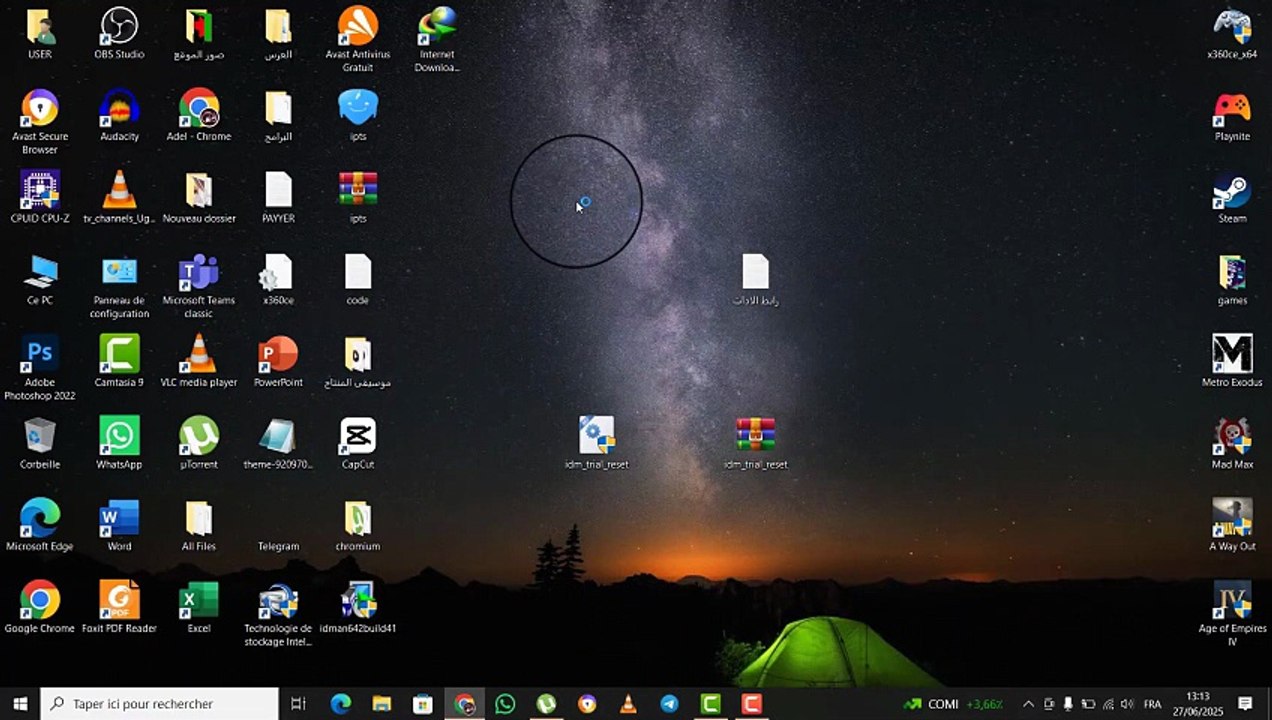Select the Playnite desktop icon
The image size is (1272, 720).
coord(1232,115)
